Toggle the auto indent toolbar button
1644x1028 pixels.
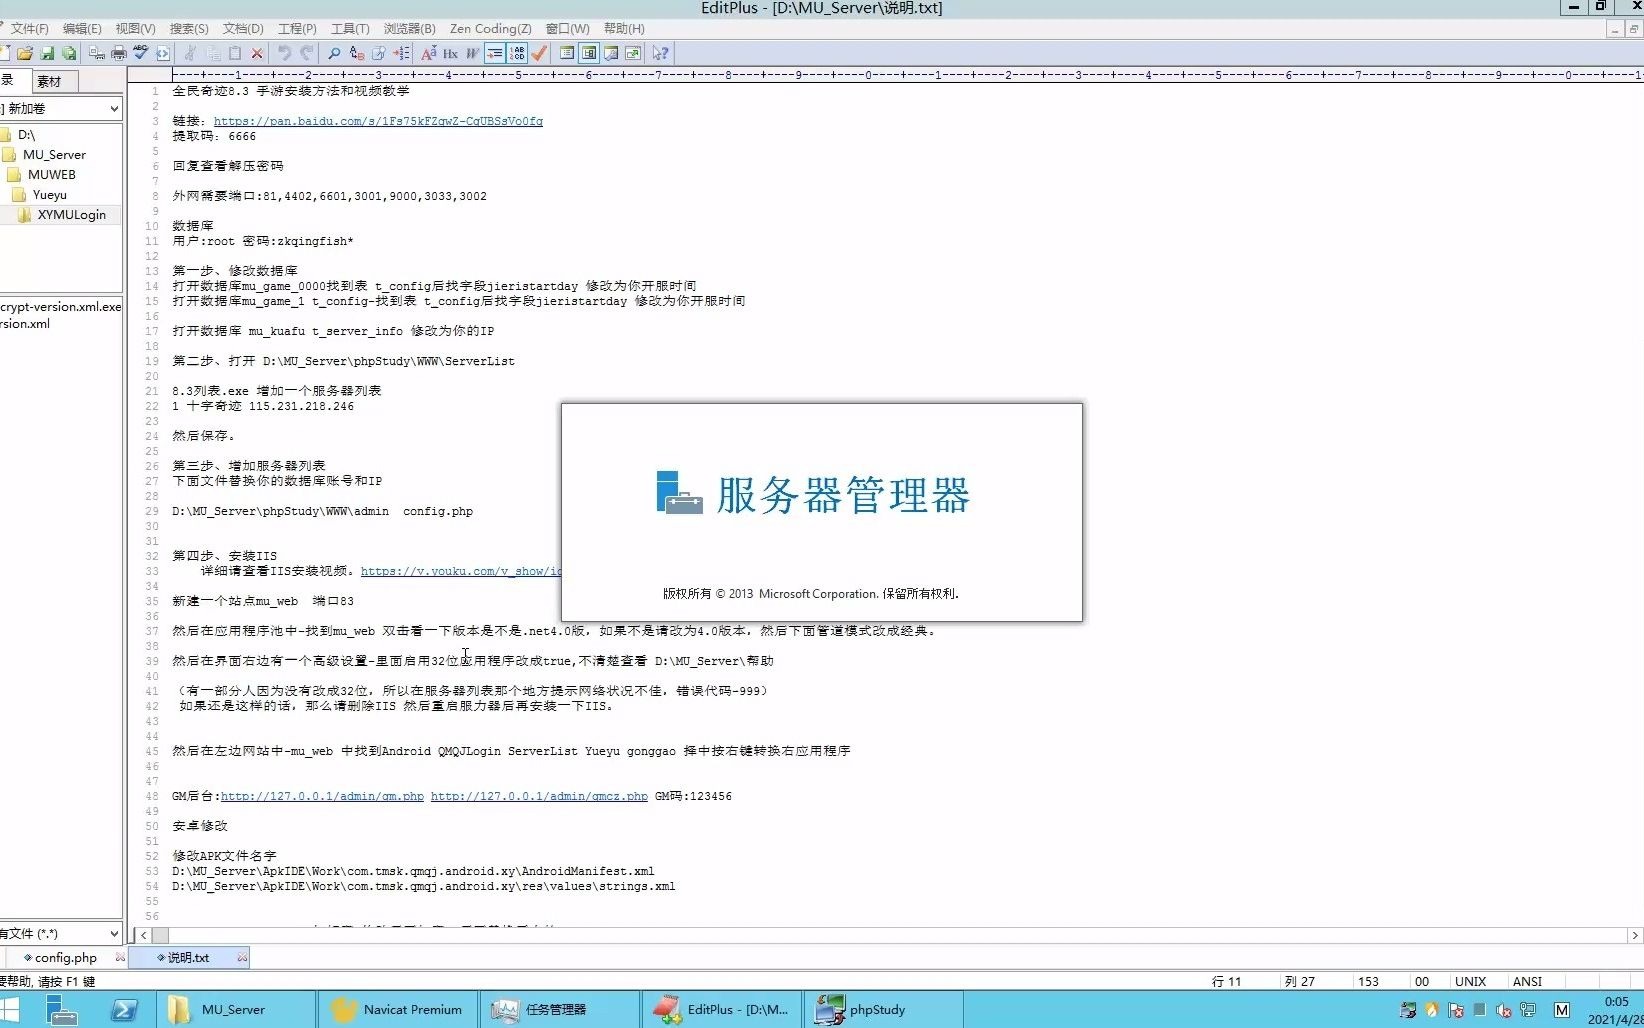coord(495,53)
